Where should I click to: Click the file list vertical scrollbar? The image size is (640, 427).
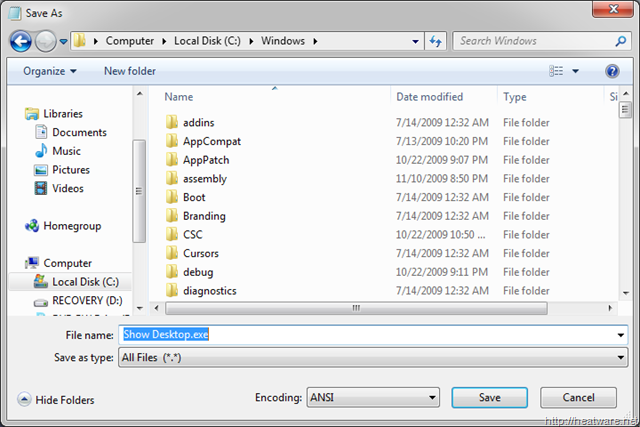click(x=625, y=200)
